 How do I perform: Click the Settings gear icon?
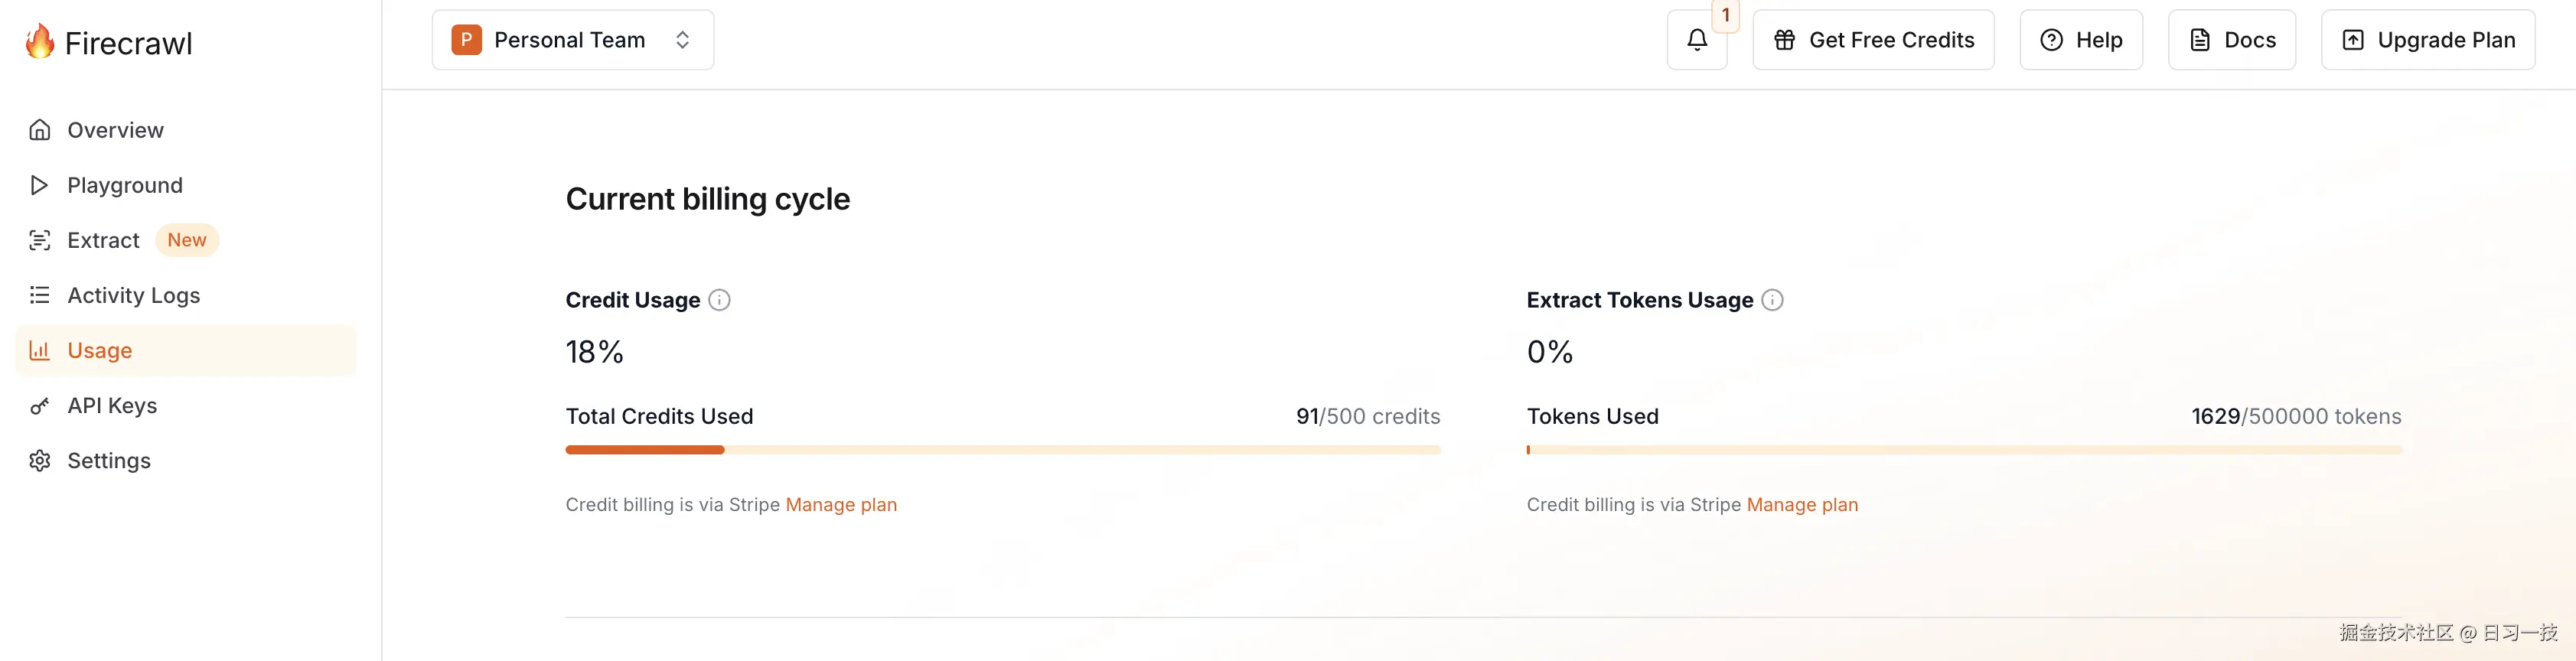click(40, 461)
